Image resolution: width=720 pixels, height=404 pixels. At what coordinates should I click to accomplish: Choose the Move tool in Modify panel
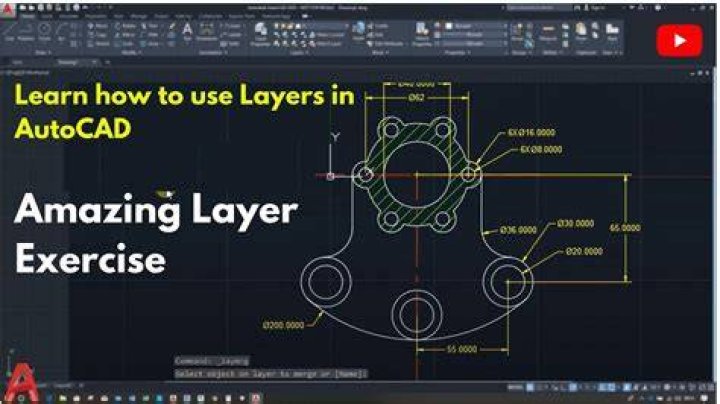pos(98,26)
